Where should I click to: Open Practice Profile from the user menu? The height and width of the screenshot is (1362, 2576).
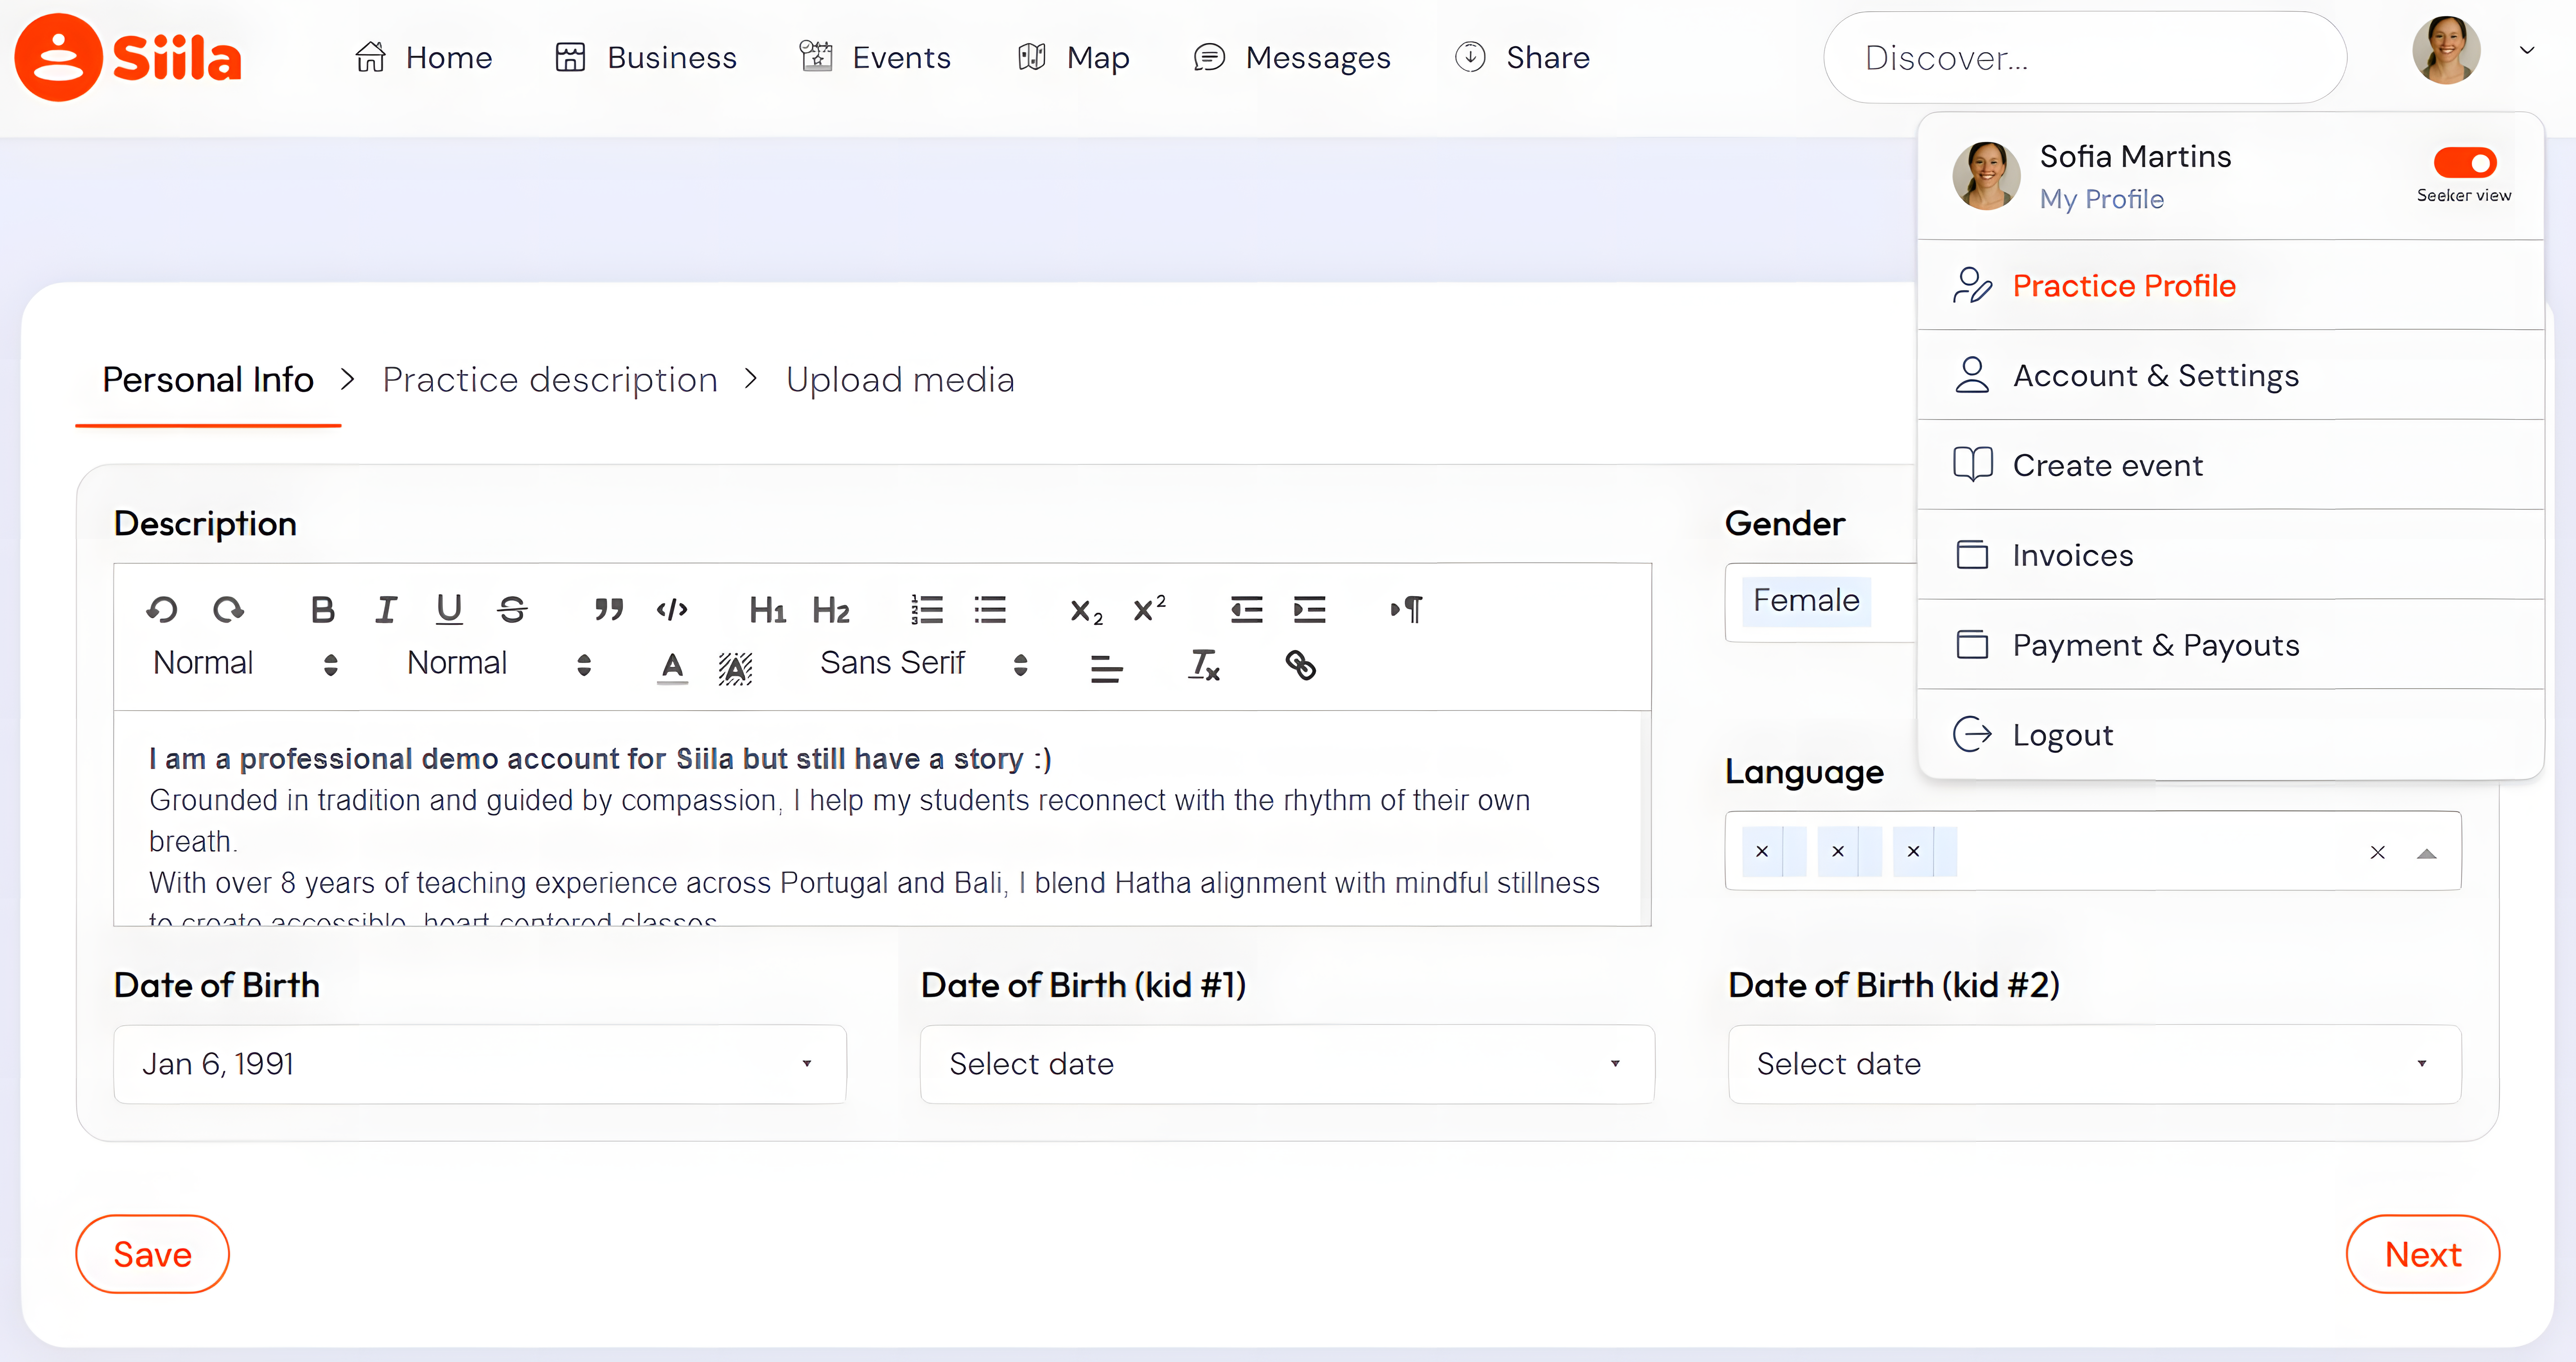click(2231, 286)
